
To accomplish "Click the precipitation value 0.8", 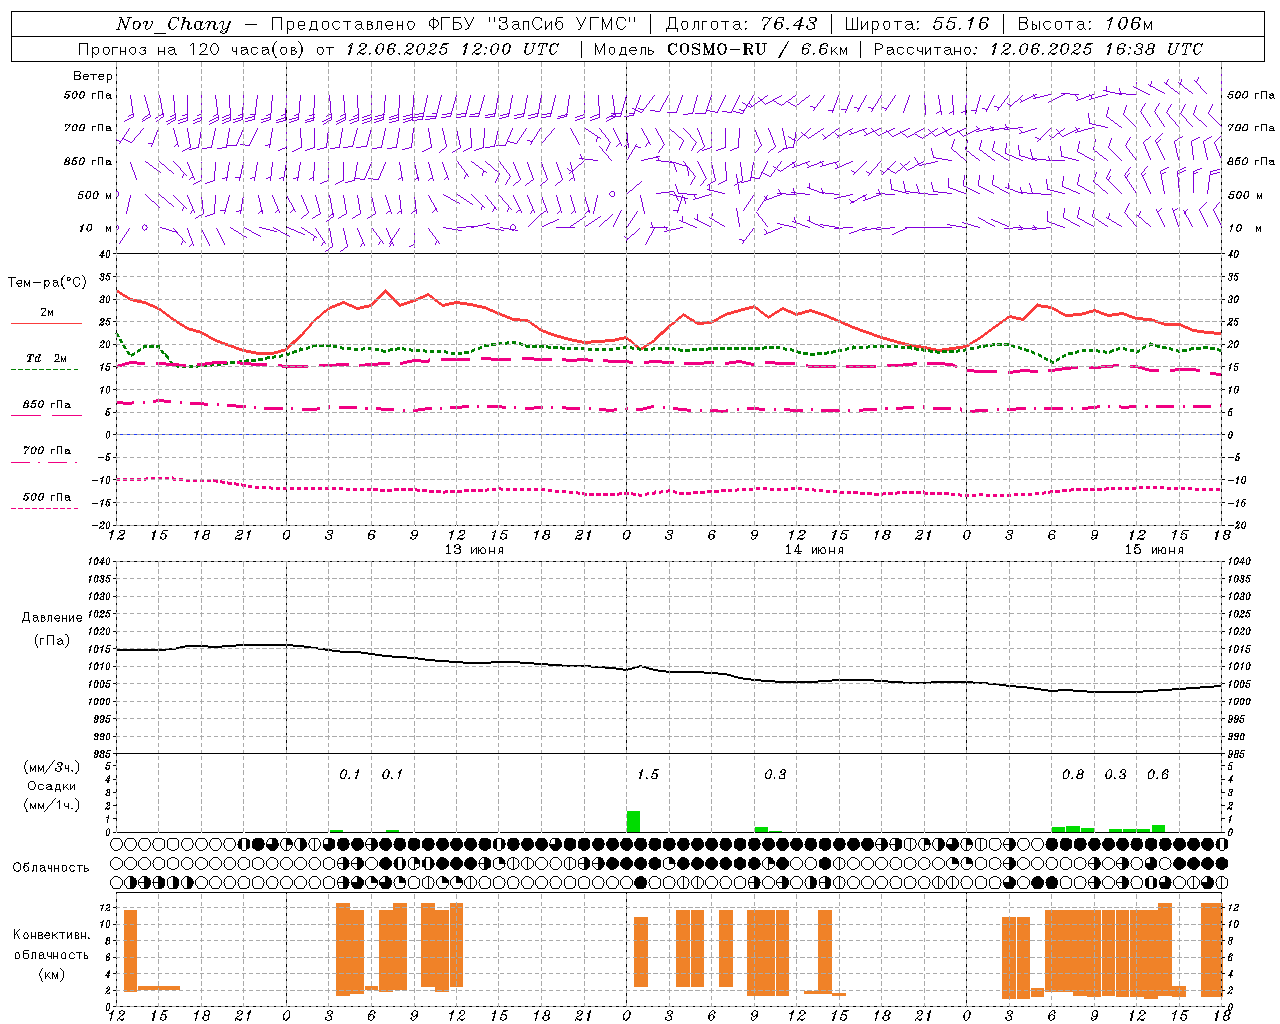I will (1073, 775).
